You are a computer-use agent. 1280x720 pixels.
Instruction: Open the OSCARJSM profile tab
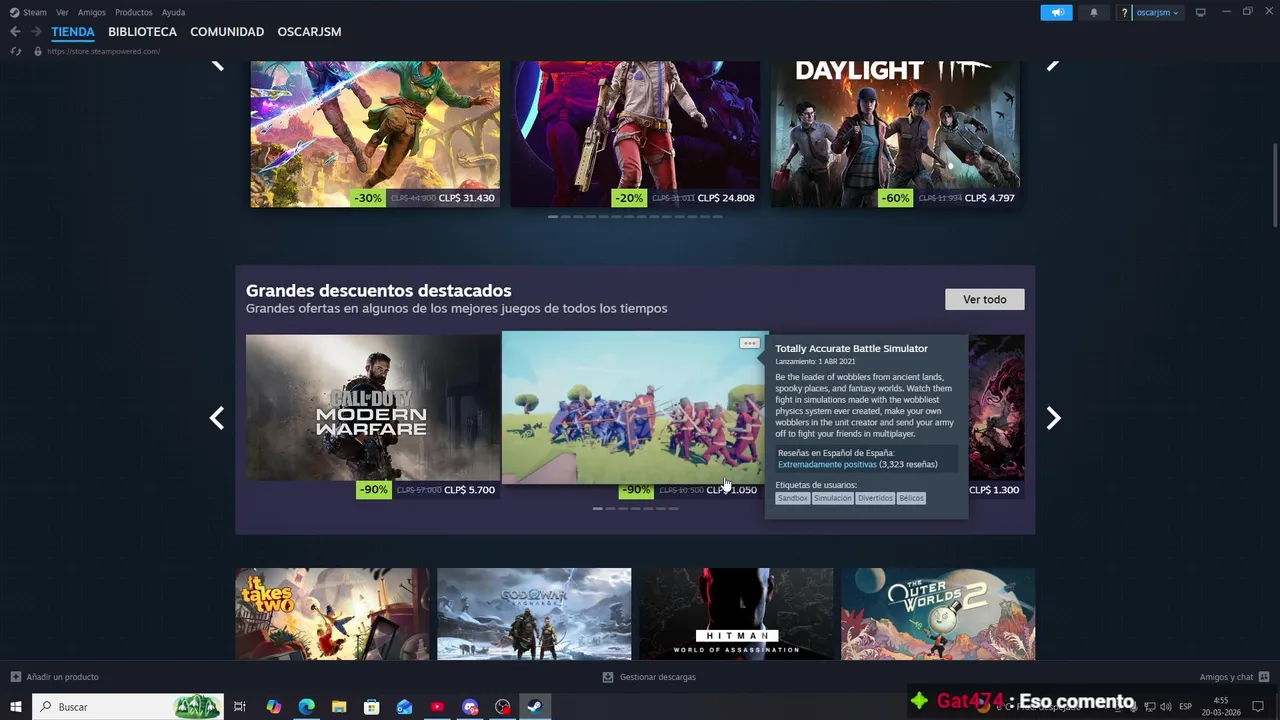[x=309, y=32]
